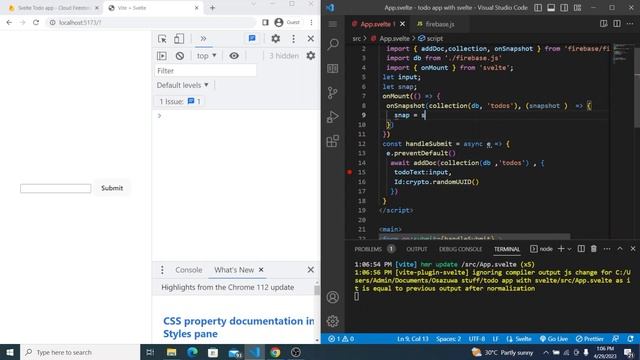Open the Default levels dropdown

coord(182,85)
